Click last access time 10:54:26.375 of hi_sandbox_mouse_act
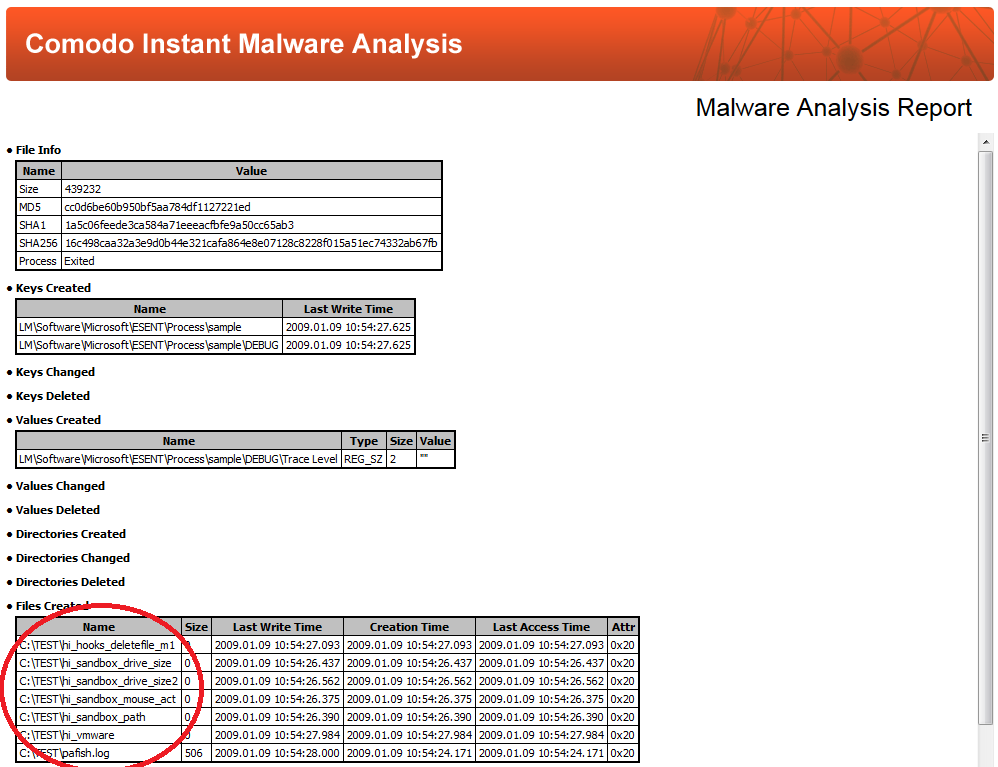998x767 pixels. [x=541, y=699]
